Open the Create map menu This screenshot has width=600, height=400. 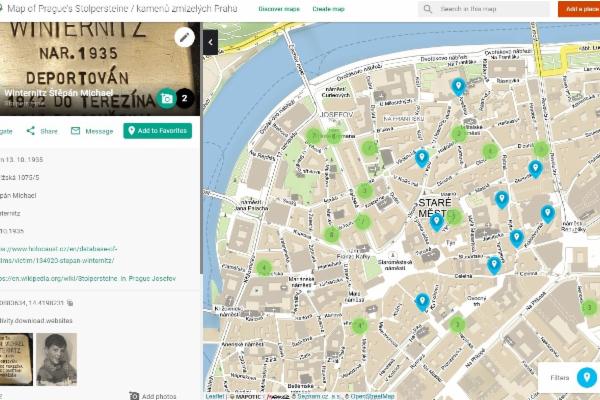pos(329,8)
